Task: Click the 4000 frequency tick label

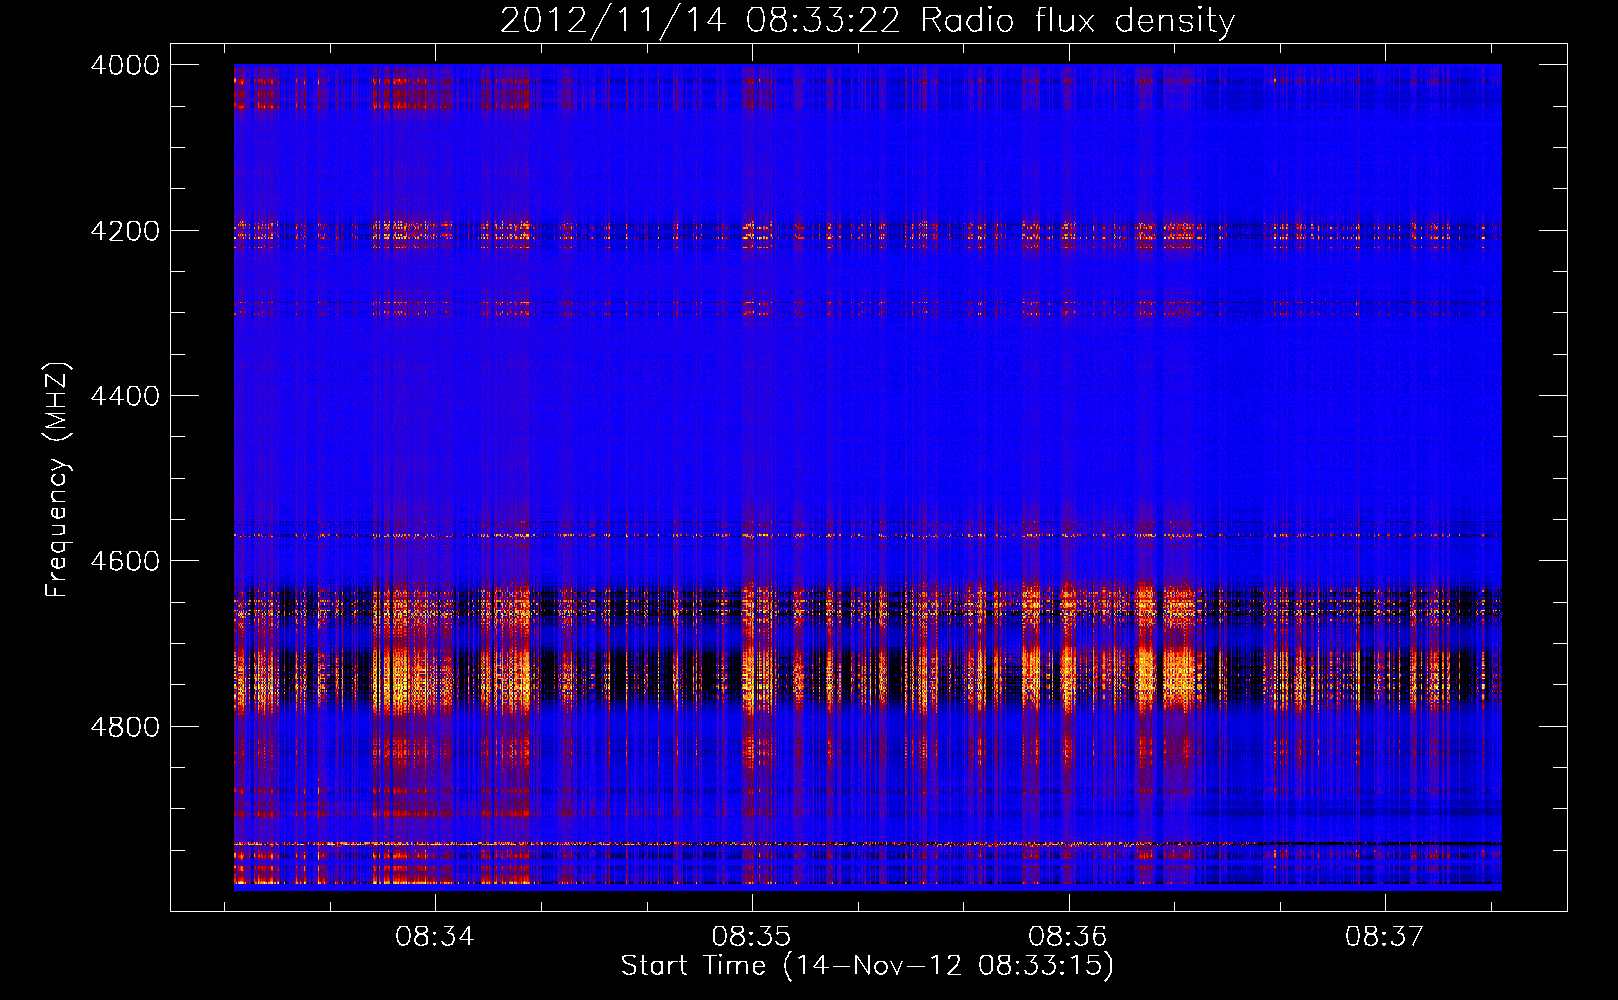Action: (x=125, y=65)
